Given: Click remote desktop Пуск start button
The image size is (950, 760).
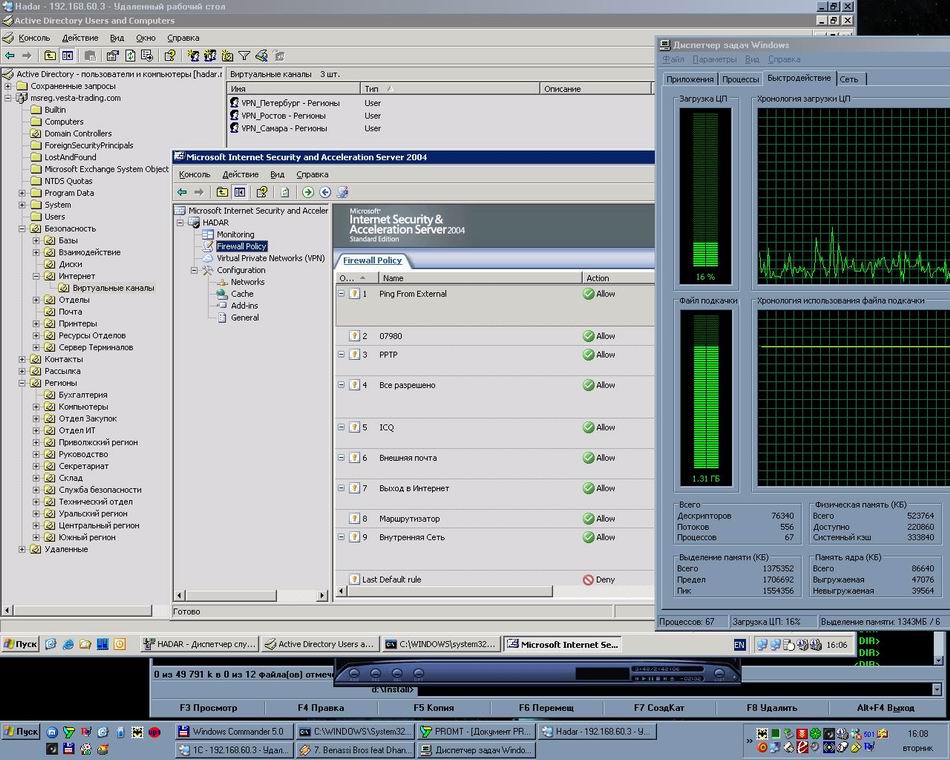Looking at the screenshot, I should coord(20,644).
